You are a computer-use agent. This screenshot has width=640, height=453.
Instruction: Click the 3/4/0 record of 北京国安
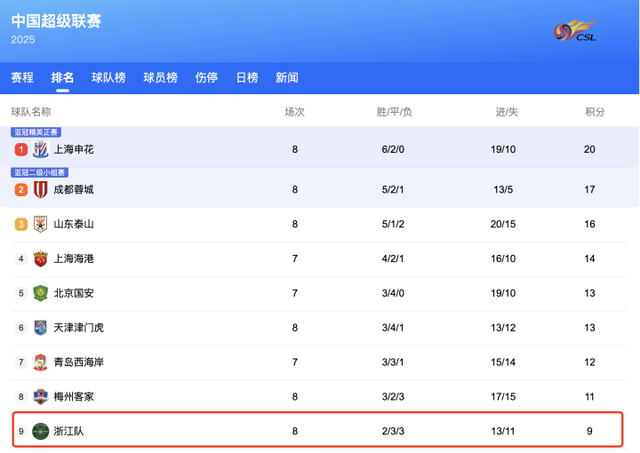tap(393, 293)
